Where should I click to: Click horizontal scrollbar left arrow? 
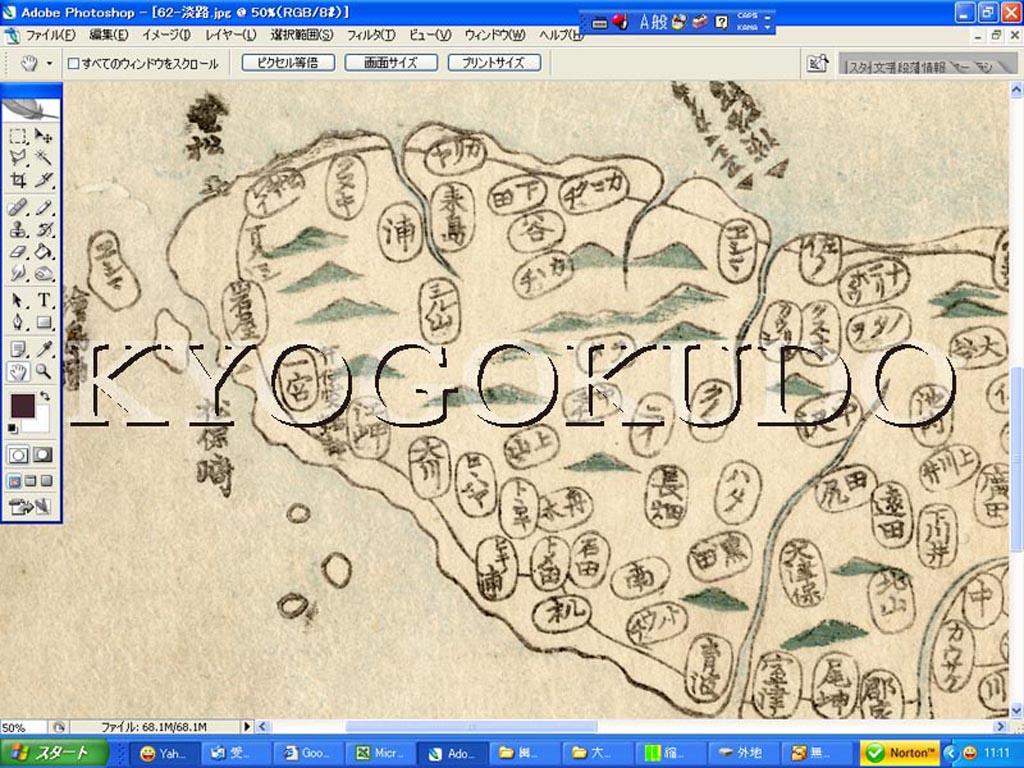[262, 726]
